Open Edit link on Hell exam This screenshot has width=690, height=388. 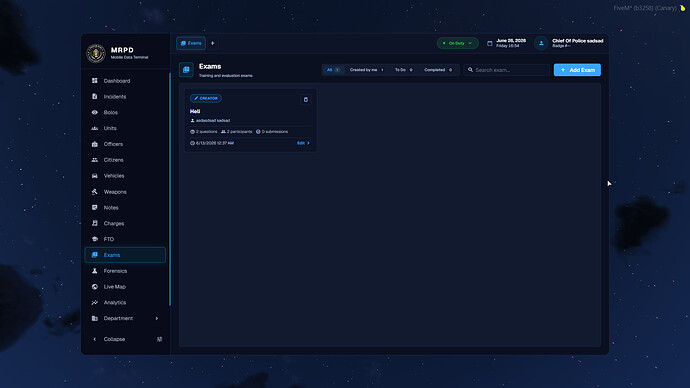(x=303, y=143)
